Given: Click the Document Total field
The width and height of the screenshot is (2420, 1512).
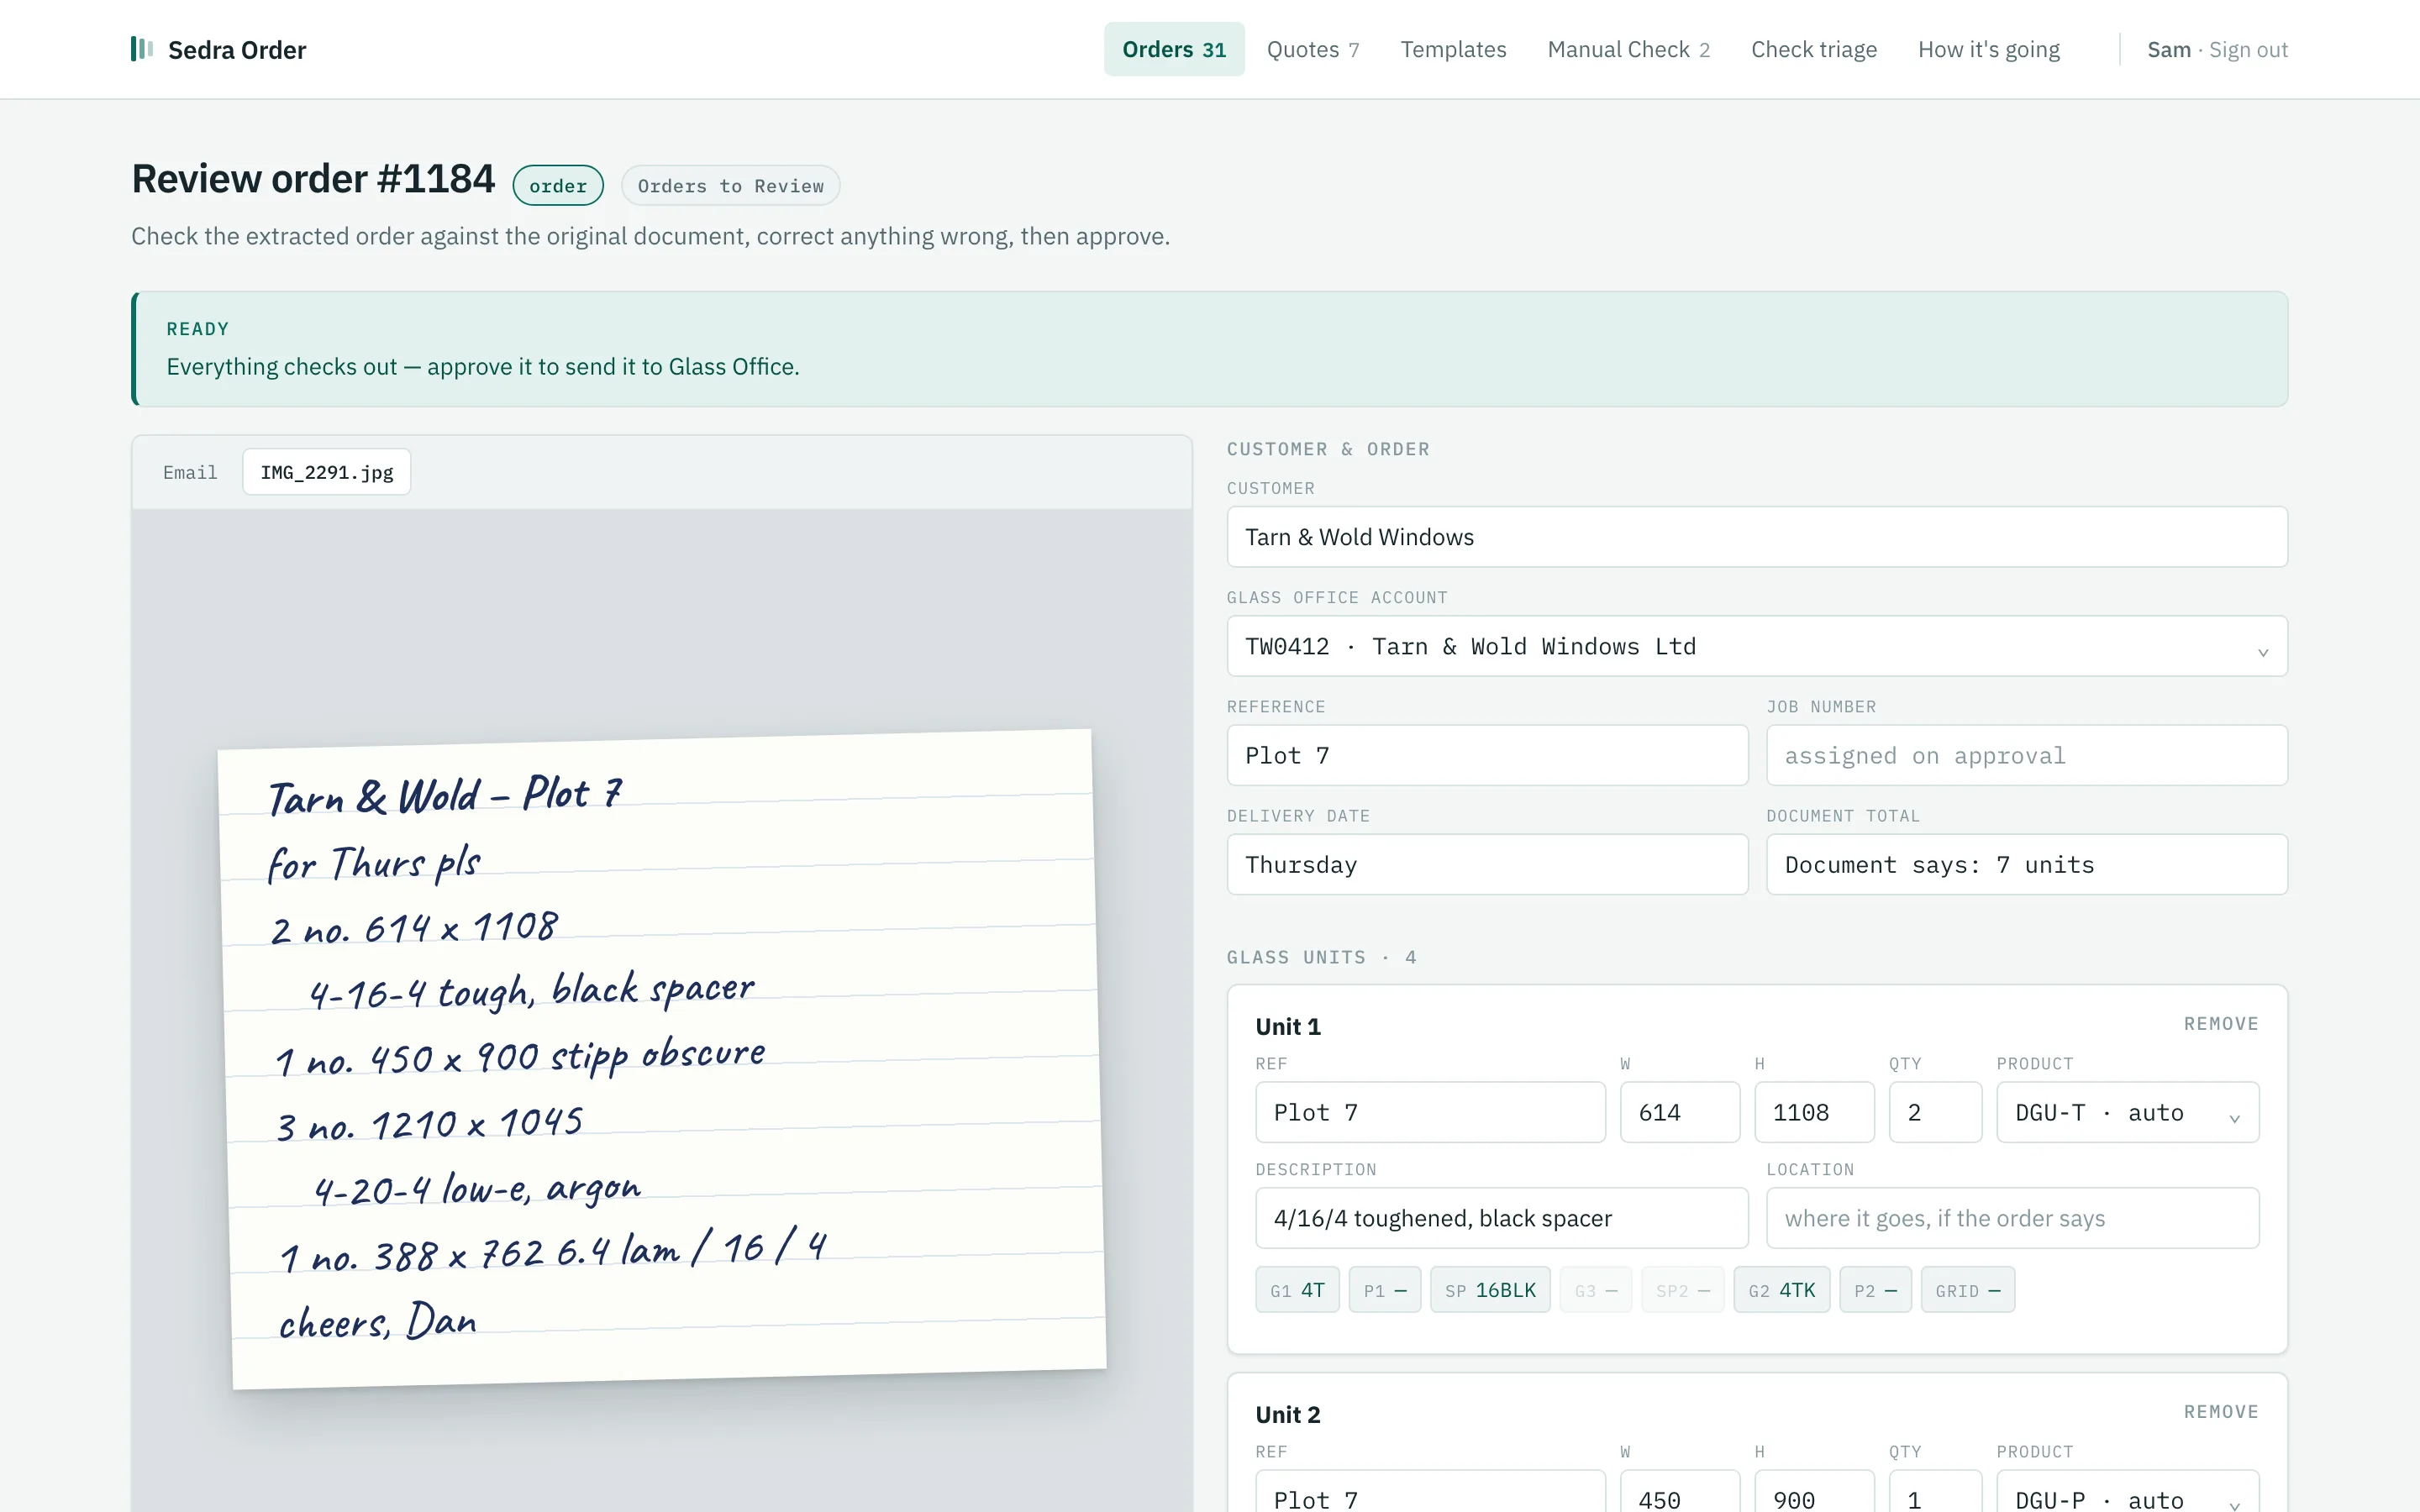Looking at the screenshot, I should coord(2027,864).
